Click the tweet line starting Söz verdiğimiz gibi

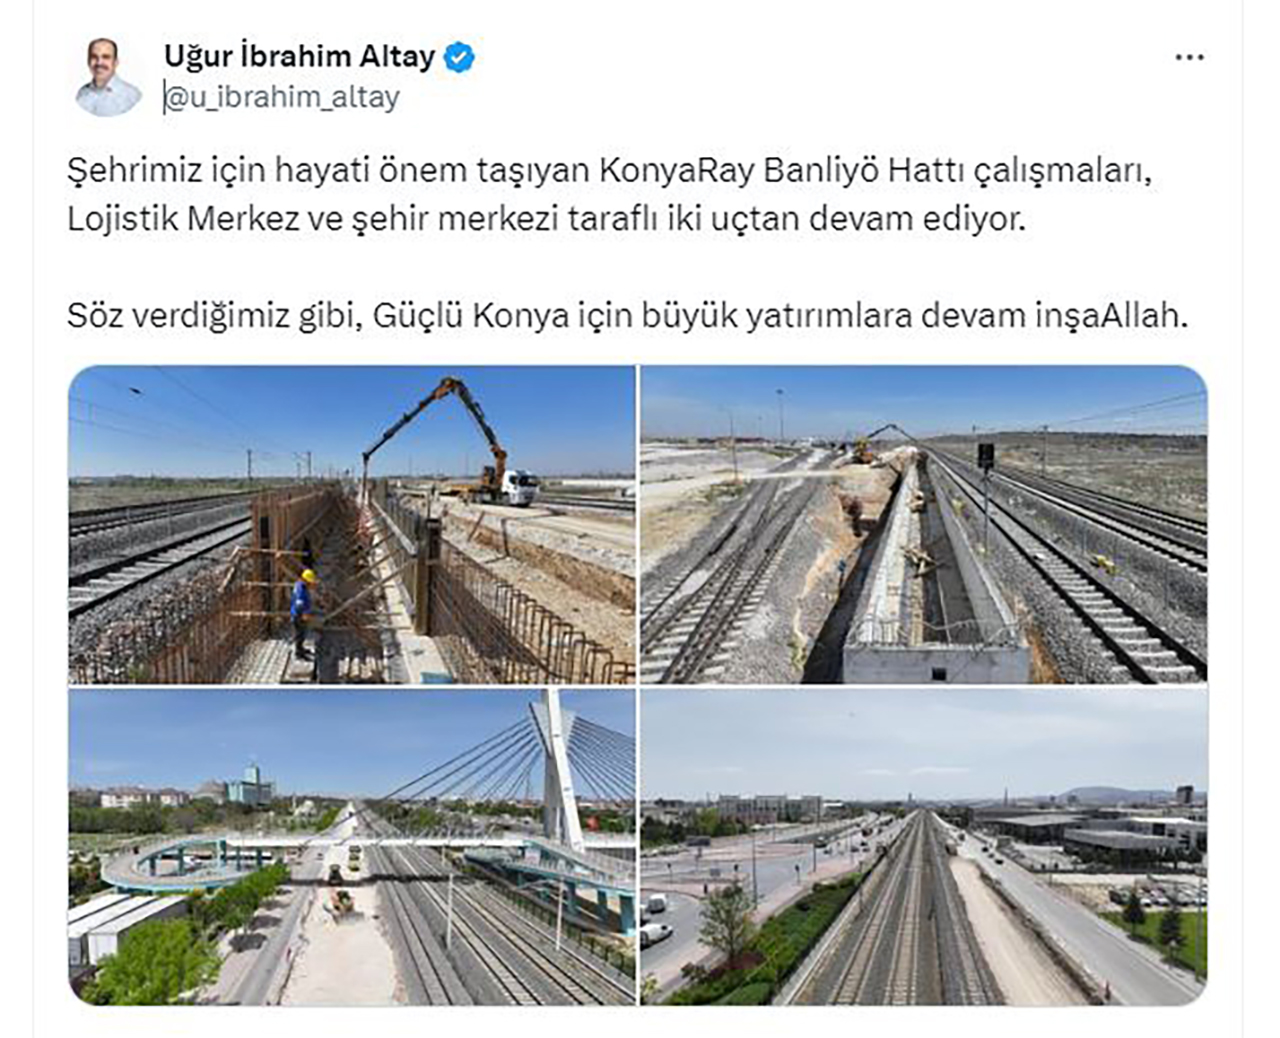[628, 316]
